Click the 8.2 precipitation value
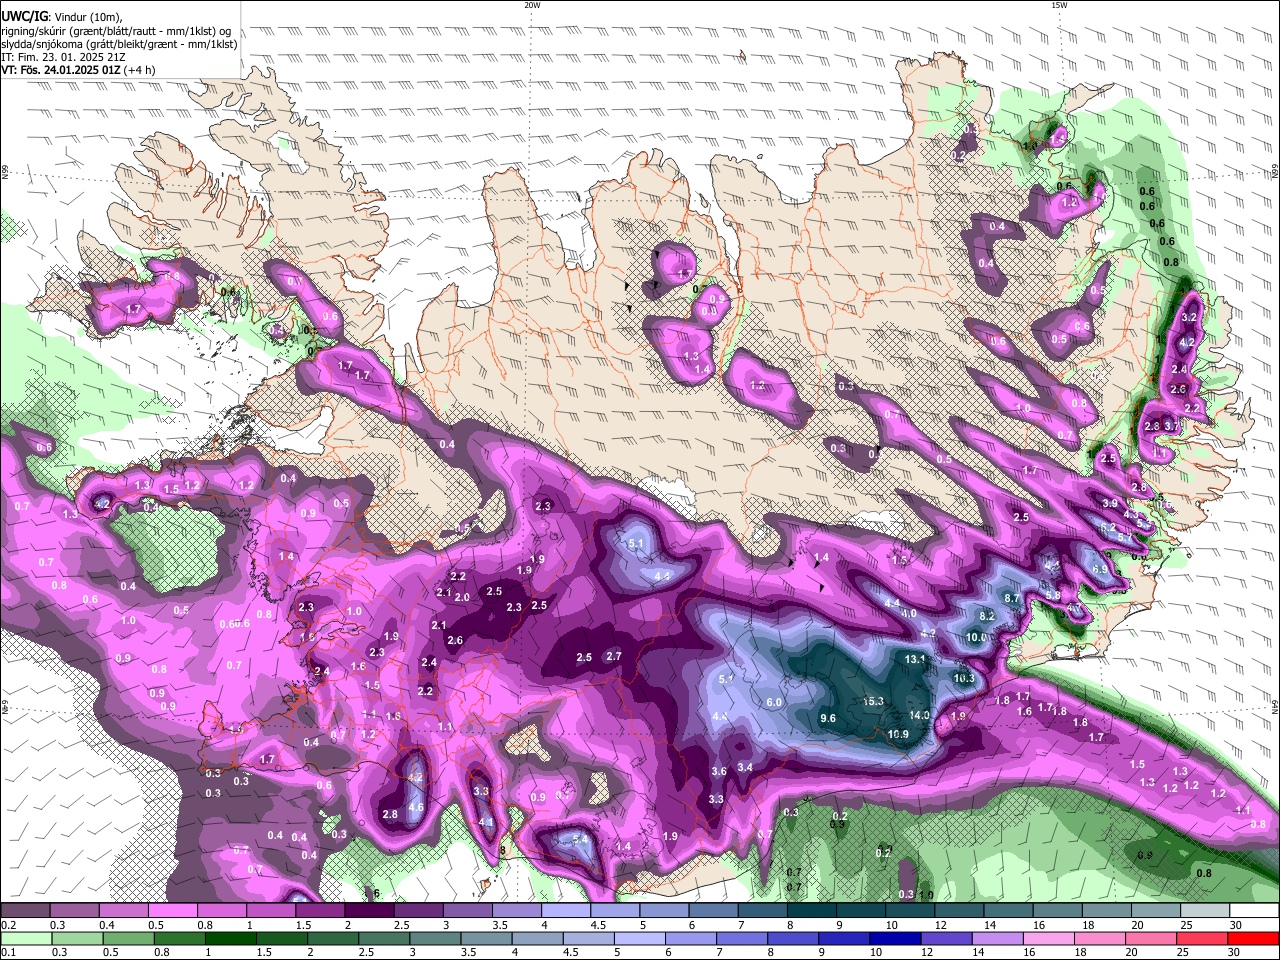This screenshot has height=960, width=1280. [x=987, y=616]
